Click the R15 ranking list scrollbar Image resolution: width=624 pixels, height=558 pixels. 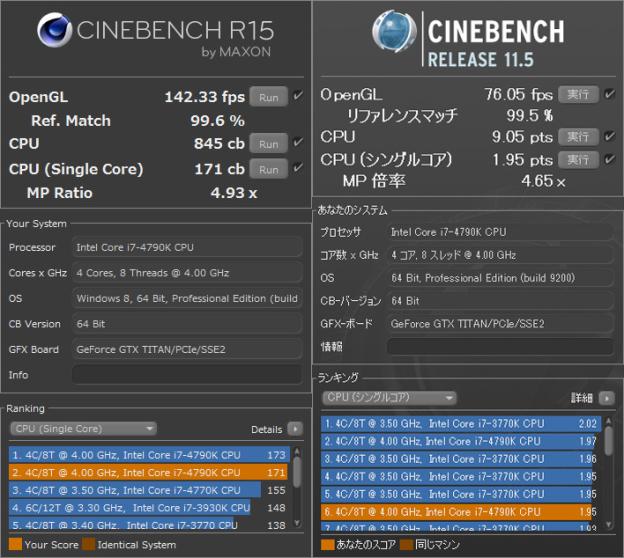(297, 472)
